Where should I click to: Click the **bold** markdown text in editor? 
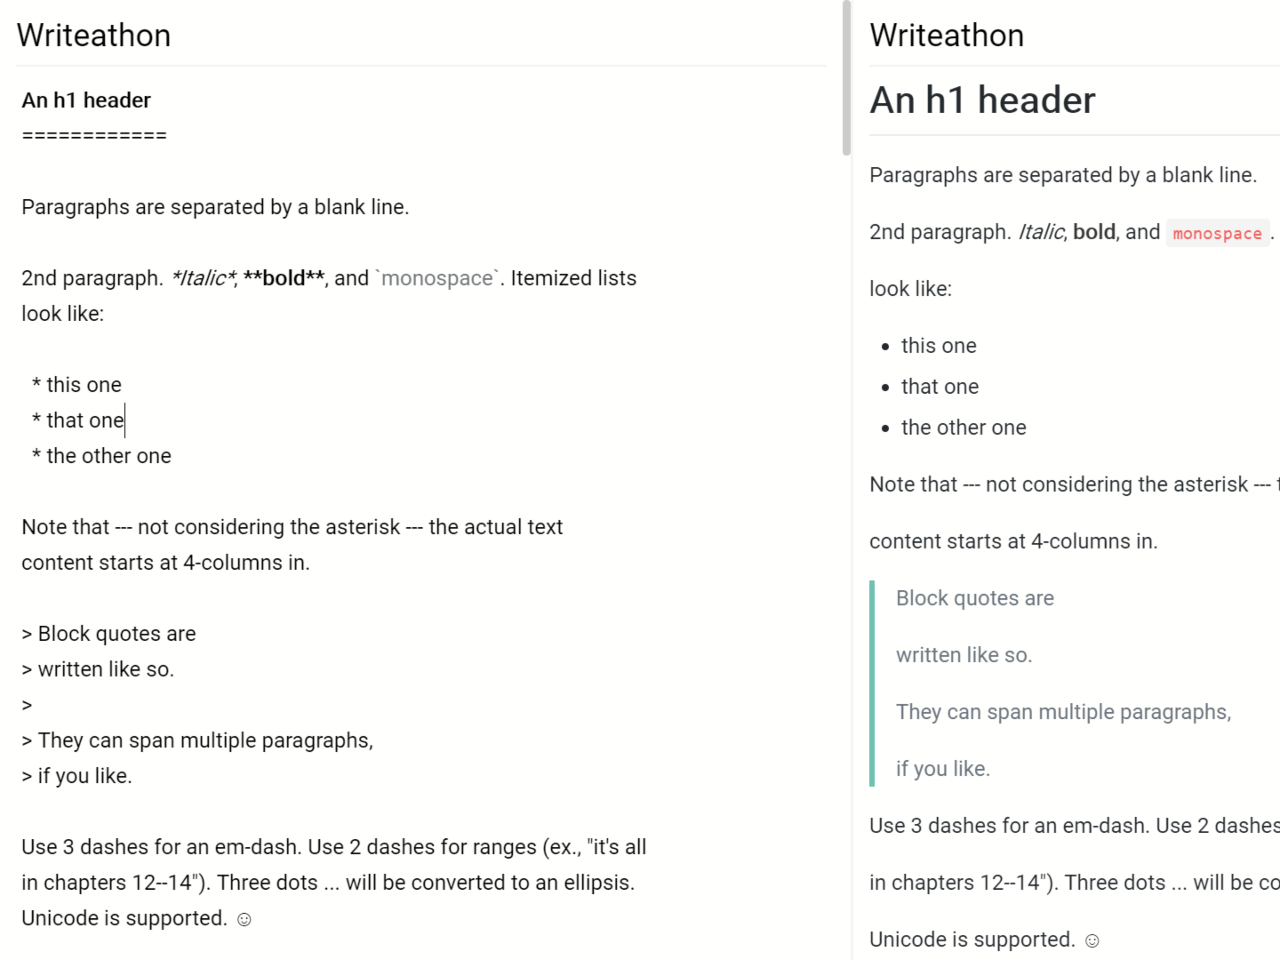[x=284, y=278]
